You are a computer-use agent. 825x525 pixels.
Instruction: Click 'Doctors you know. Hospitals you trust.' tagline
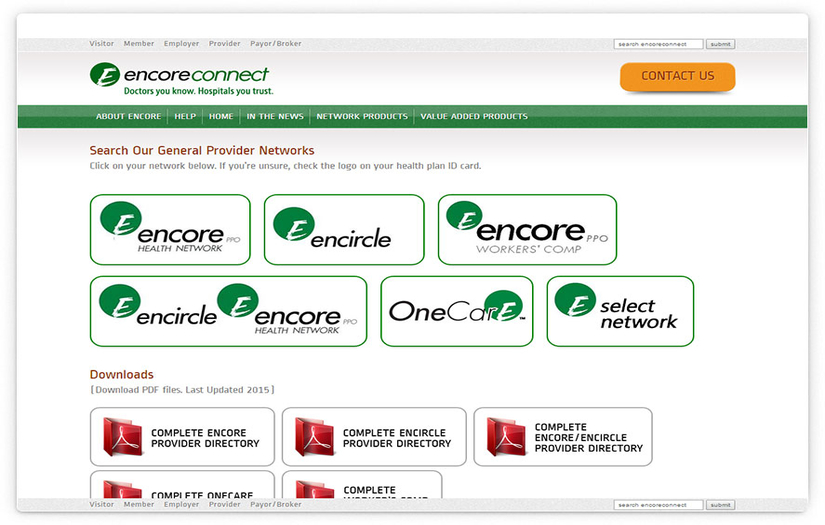click(198, 91)
